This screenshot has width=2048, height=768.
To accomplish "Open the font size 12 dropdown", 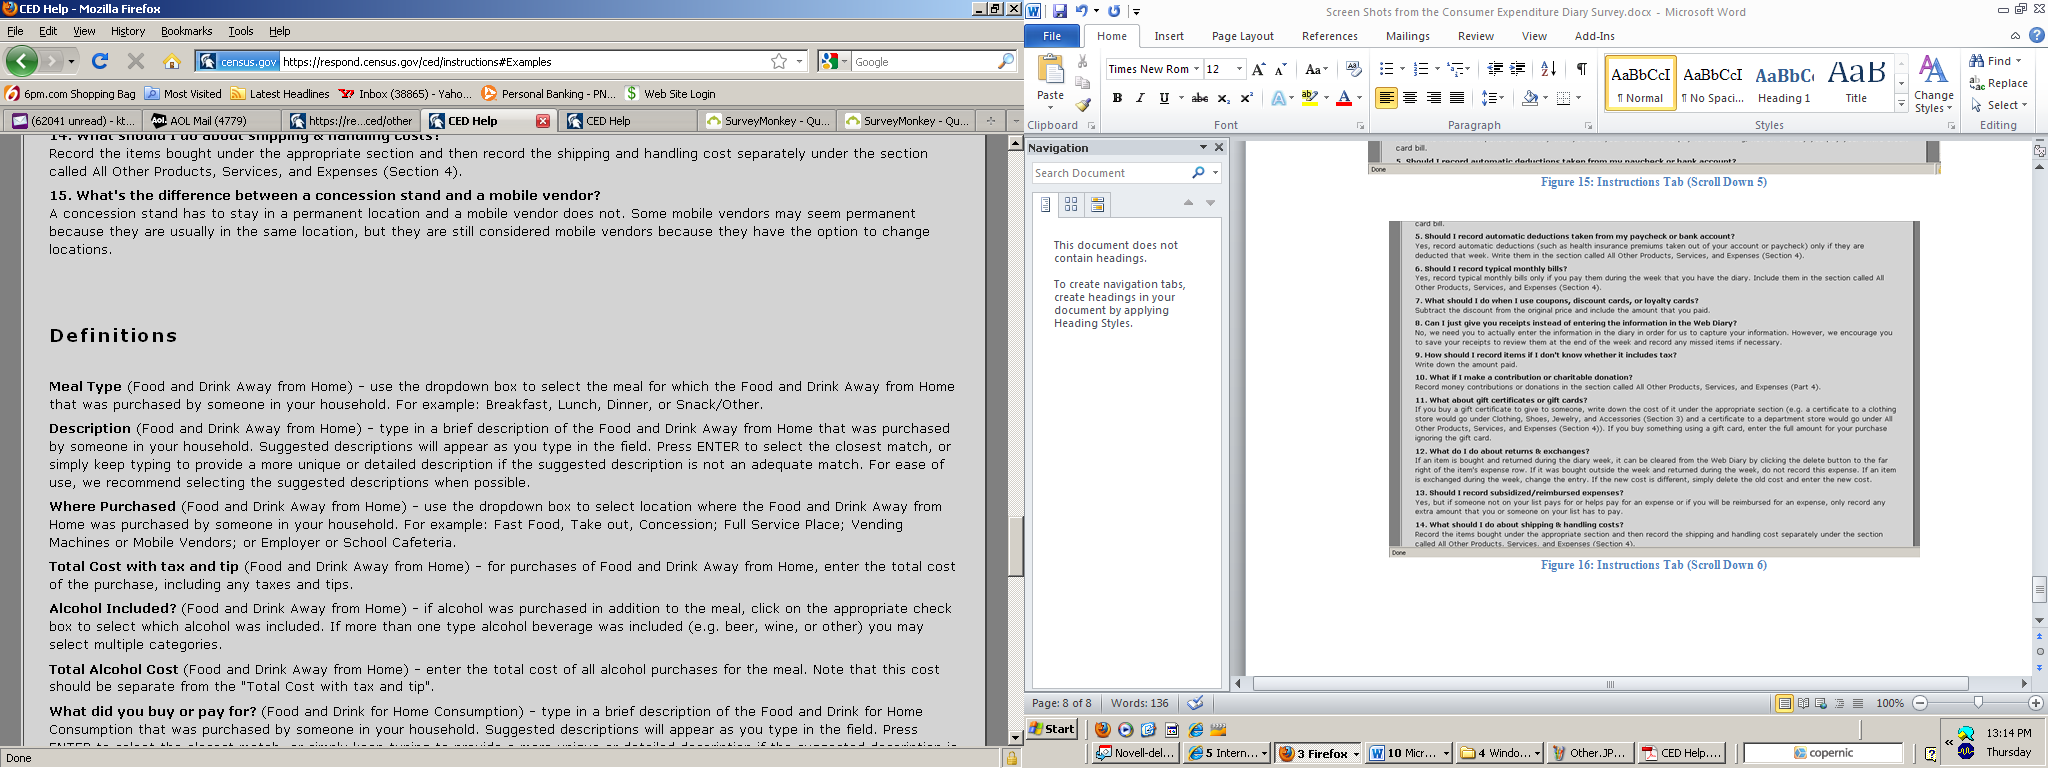I will point(1240,69).
